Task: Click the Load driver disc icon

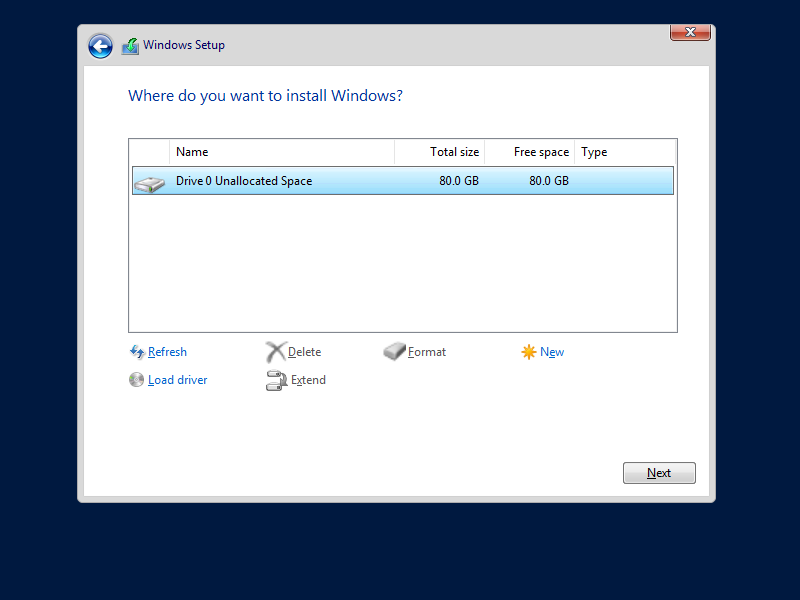Action: 136,380
